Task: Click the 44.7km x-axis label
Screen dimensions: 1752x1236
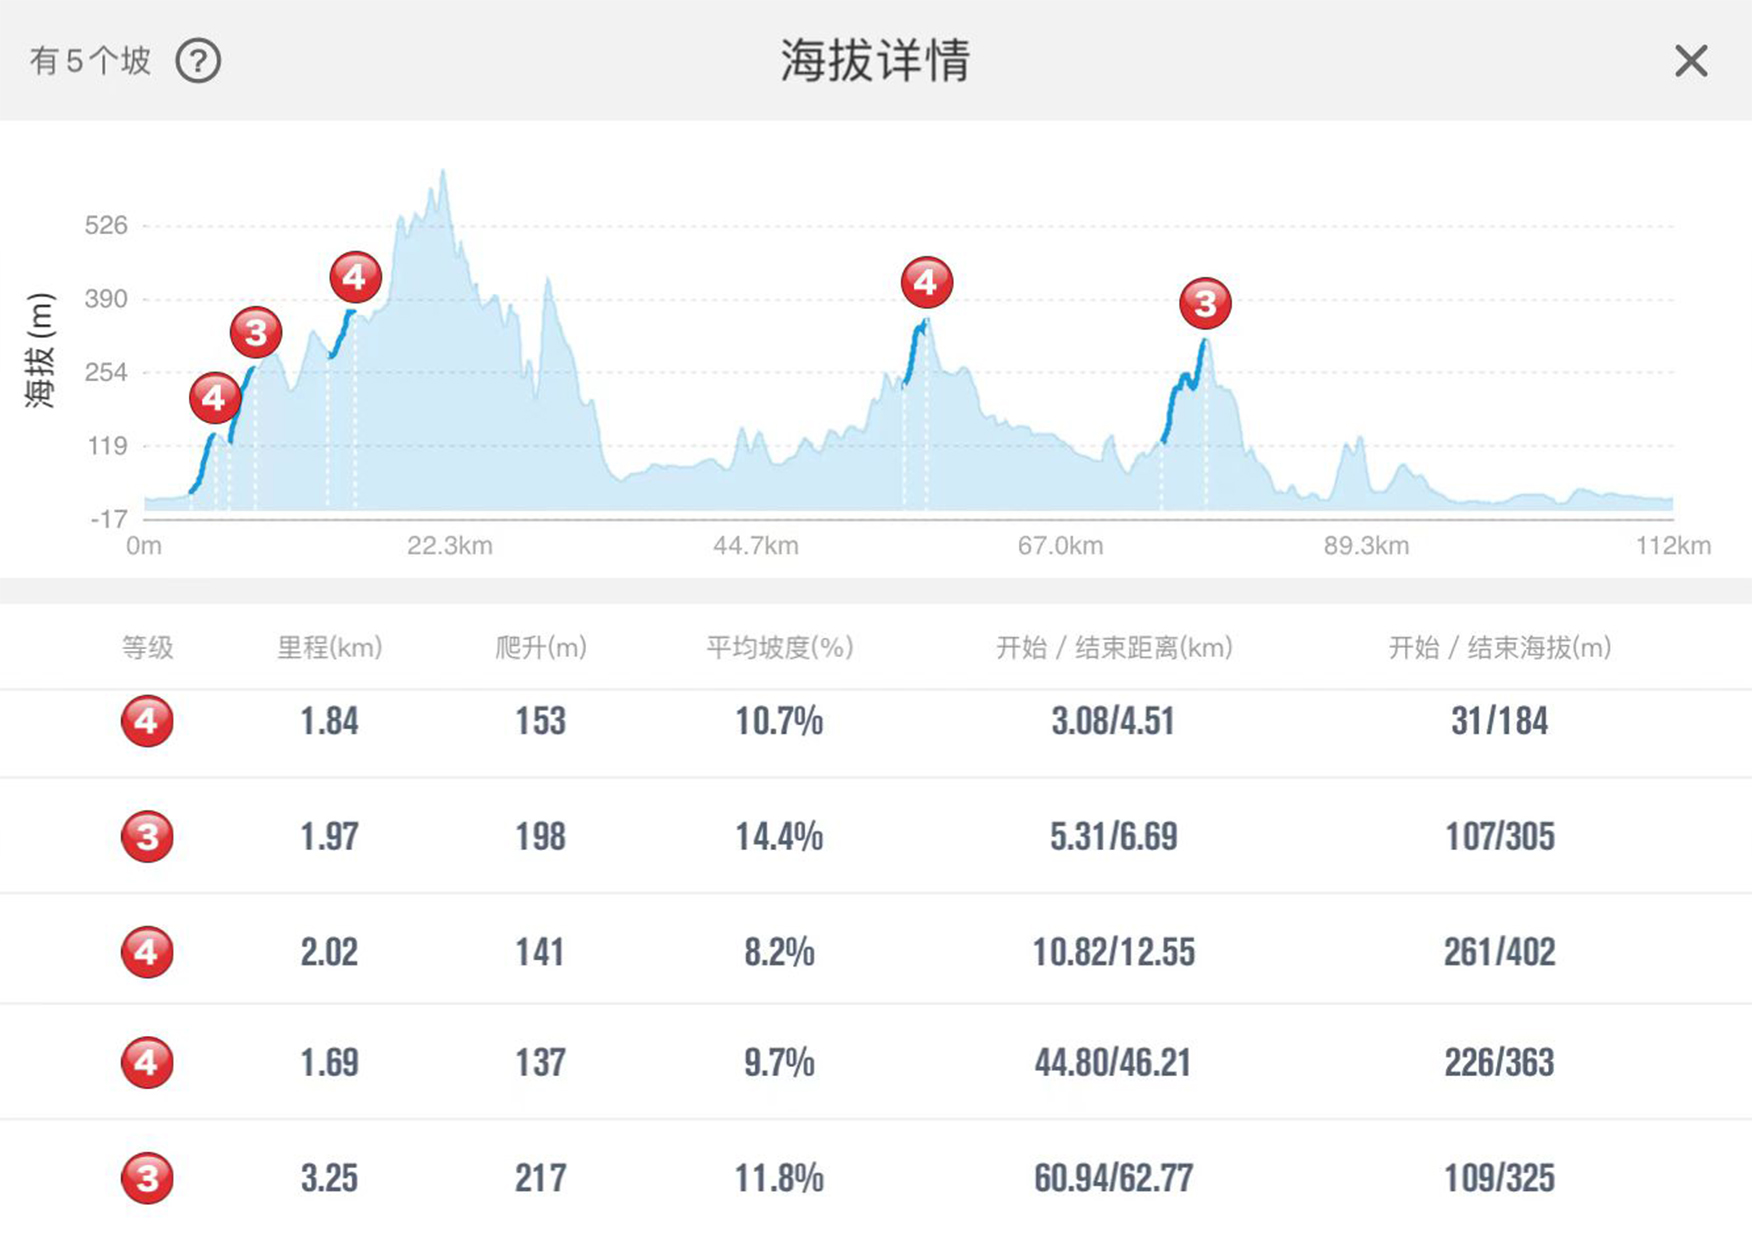Action: click(x=756, y=546)
